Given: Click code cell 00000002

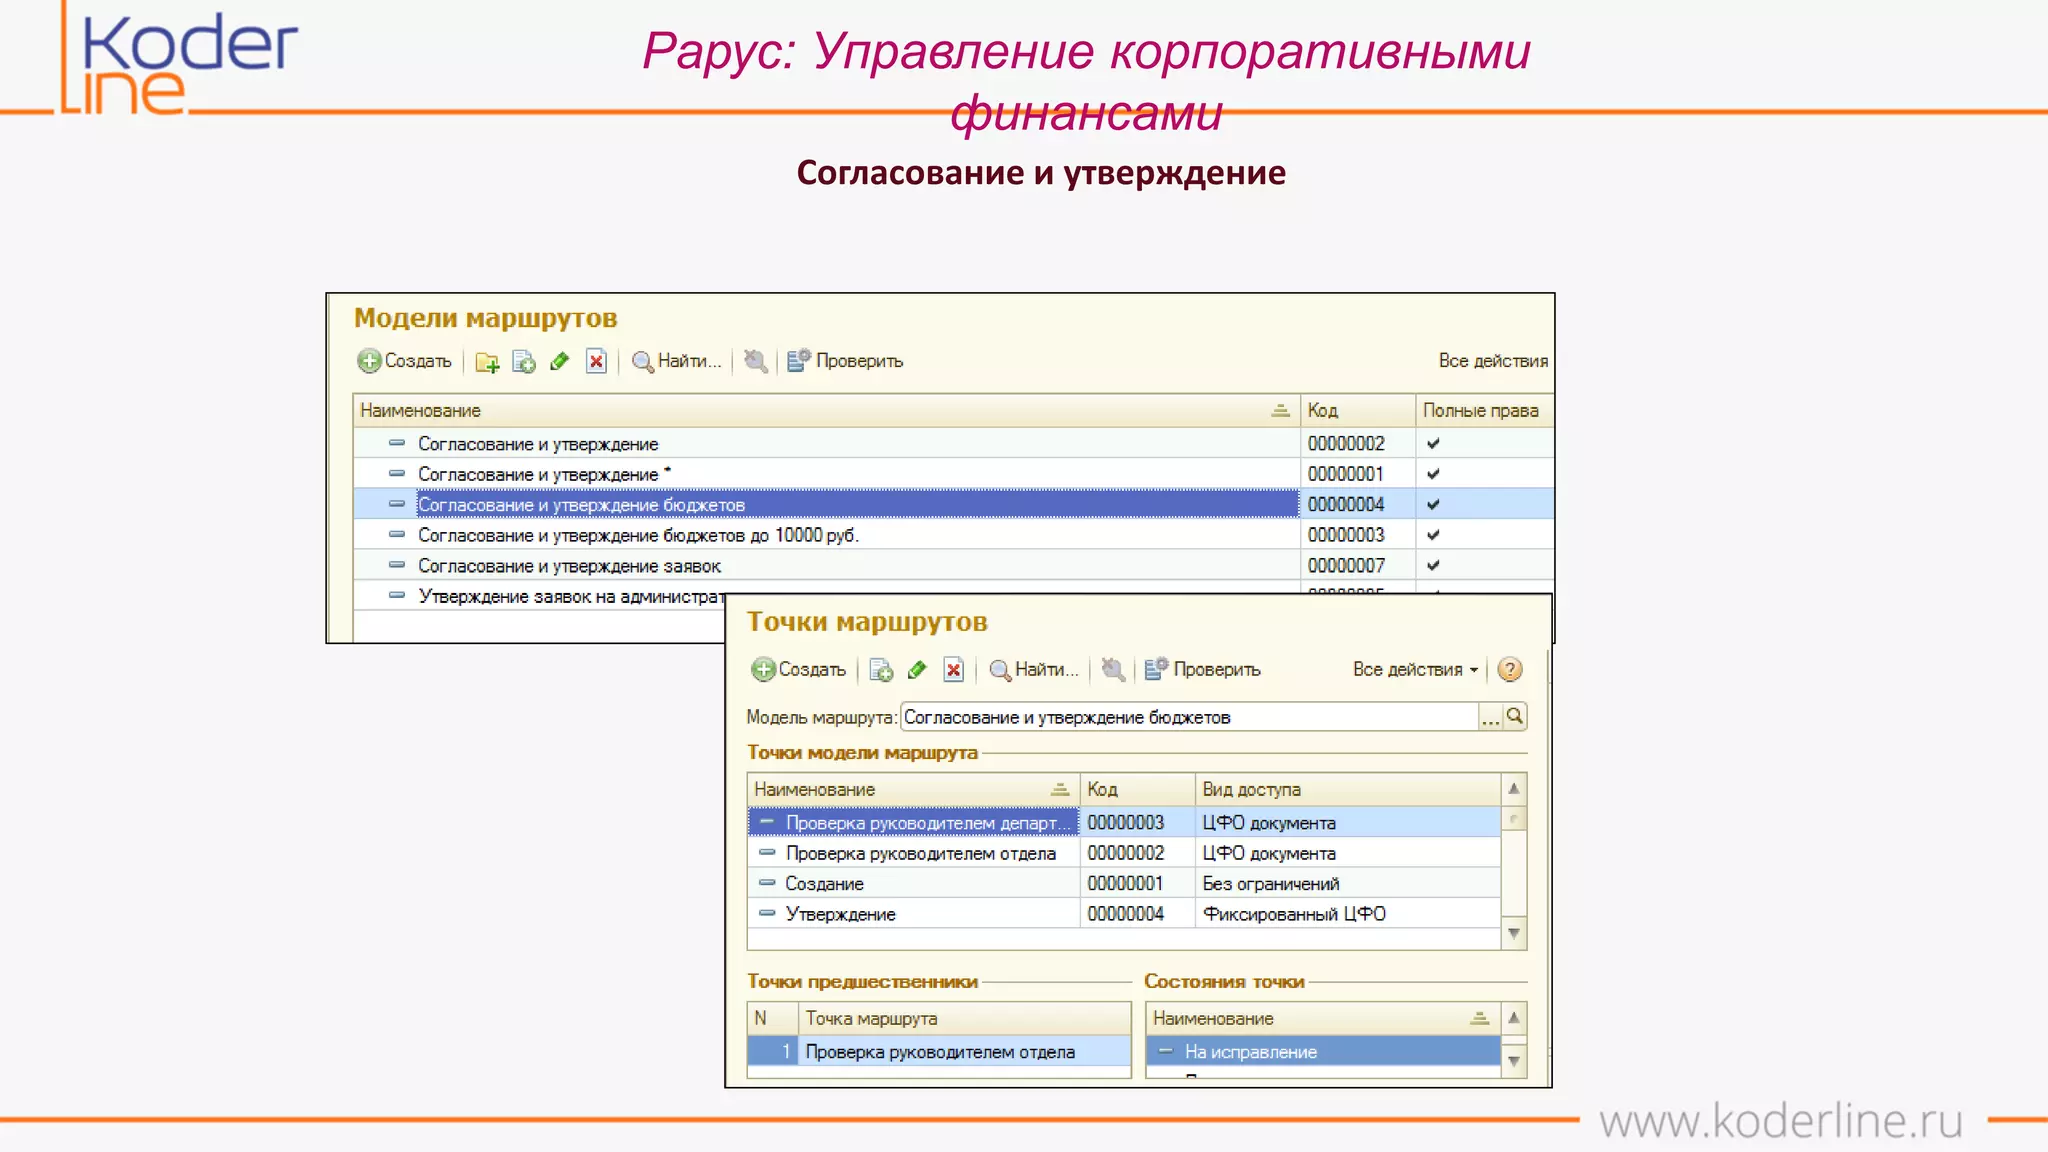Looking at the screenshot, I should coord(1357,443).
